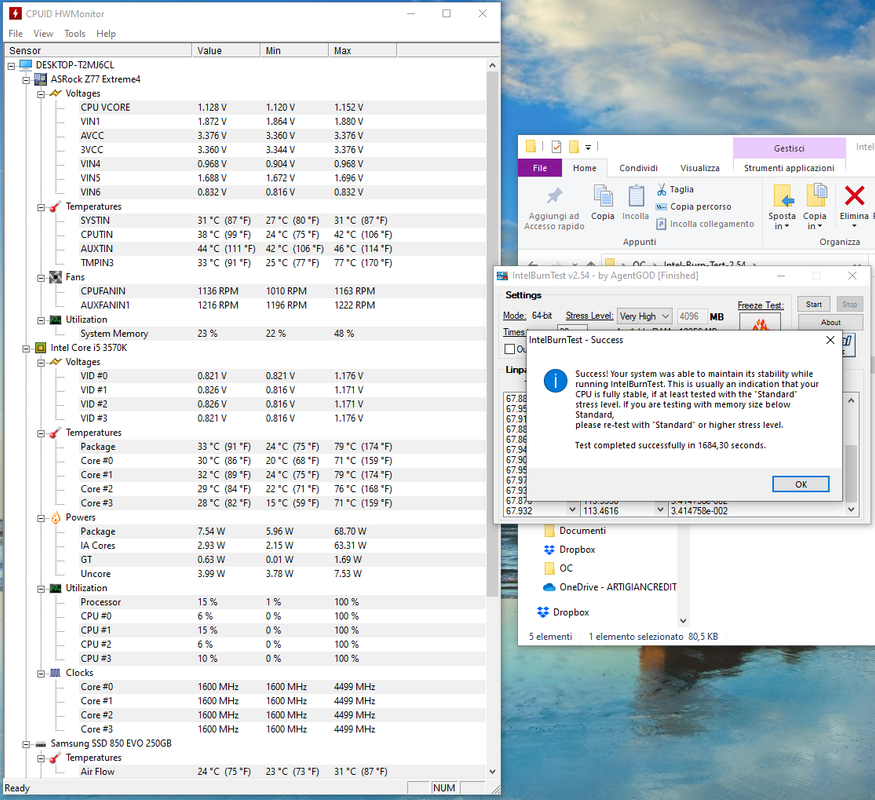Collapse the DESKTOP-T2MJ6CL tree node
The width and height of the screenshot is (875, 800).
pyautogui.click(x=11, y=66)
